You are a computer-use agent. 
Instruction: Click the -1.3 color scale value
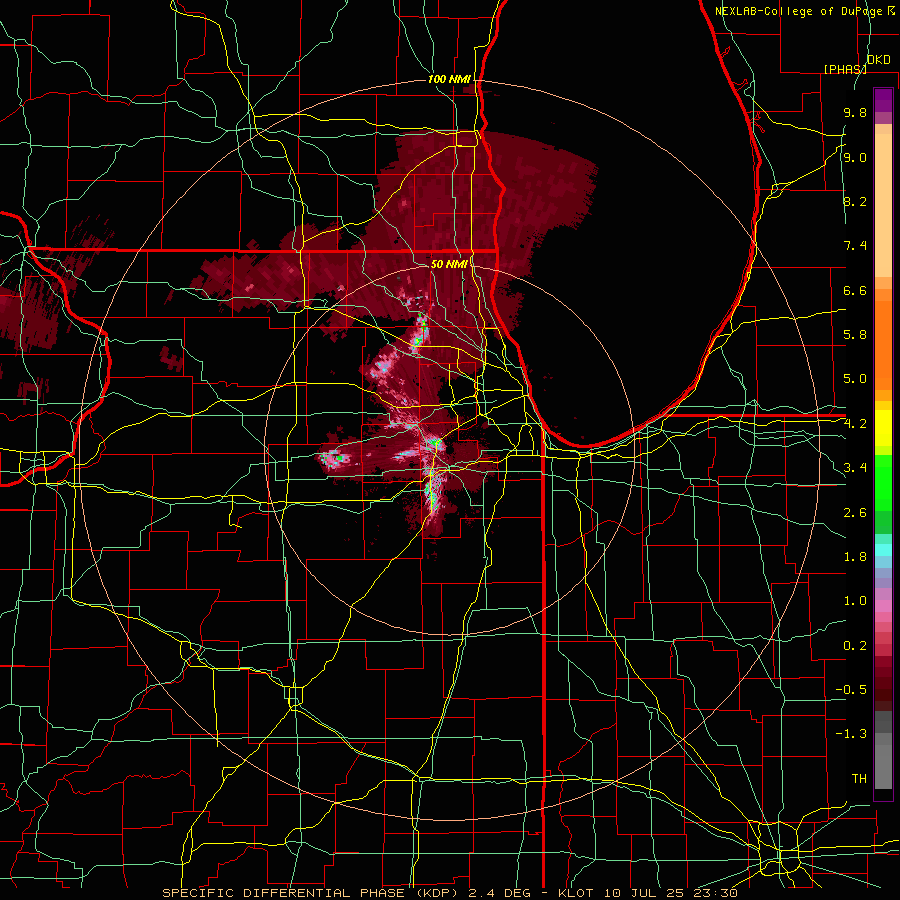click(x=851, y=734)
